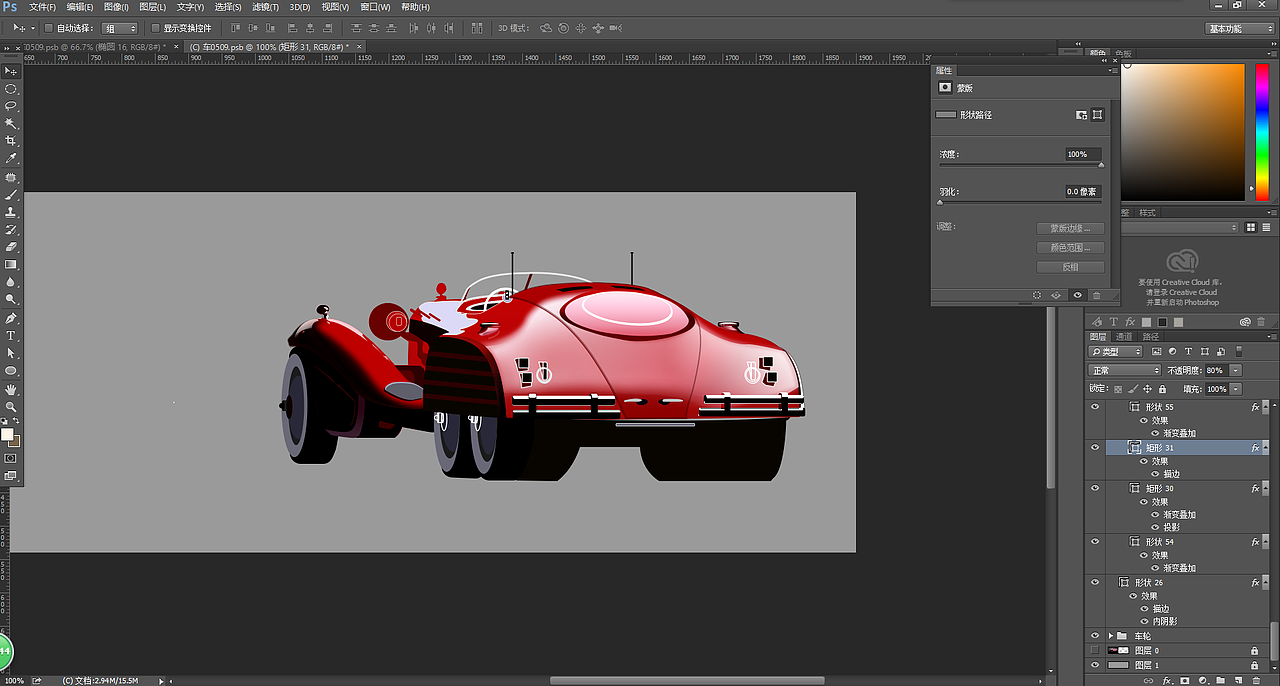Select the Horizontal Type tool
Screen dimensions: 1280x686
click(x=11, y=336)
